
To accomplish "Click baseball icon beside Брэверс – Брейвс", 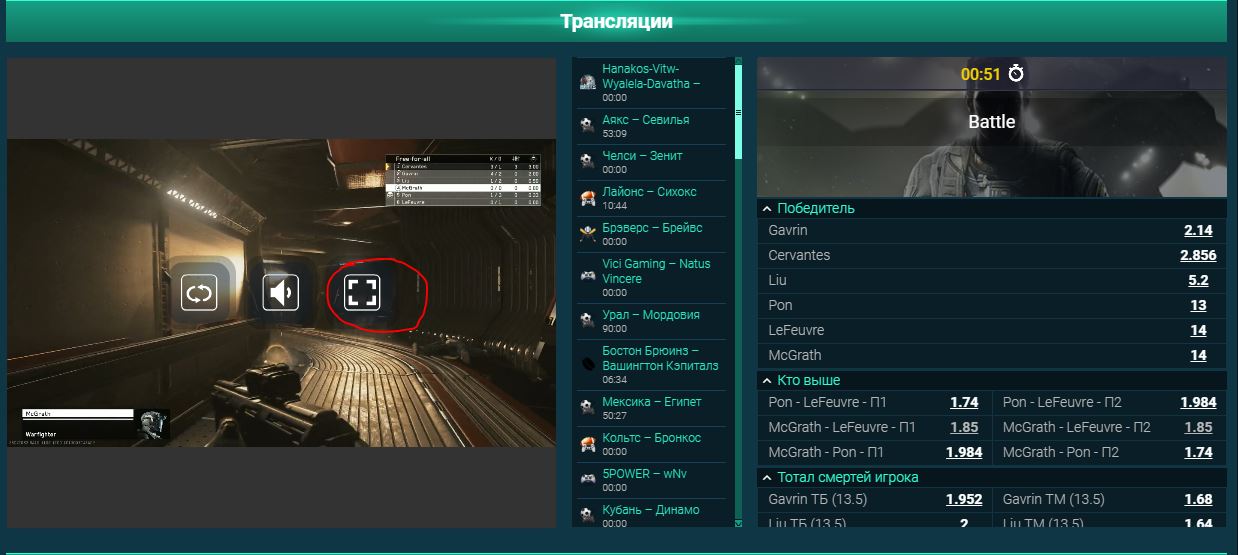I will point(587,234).
